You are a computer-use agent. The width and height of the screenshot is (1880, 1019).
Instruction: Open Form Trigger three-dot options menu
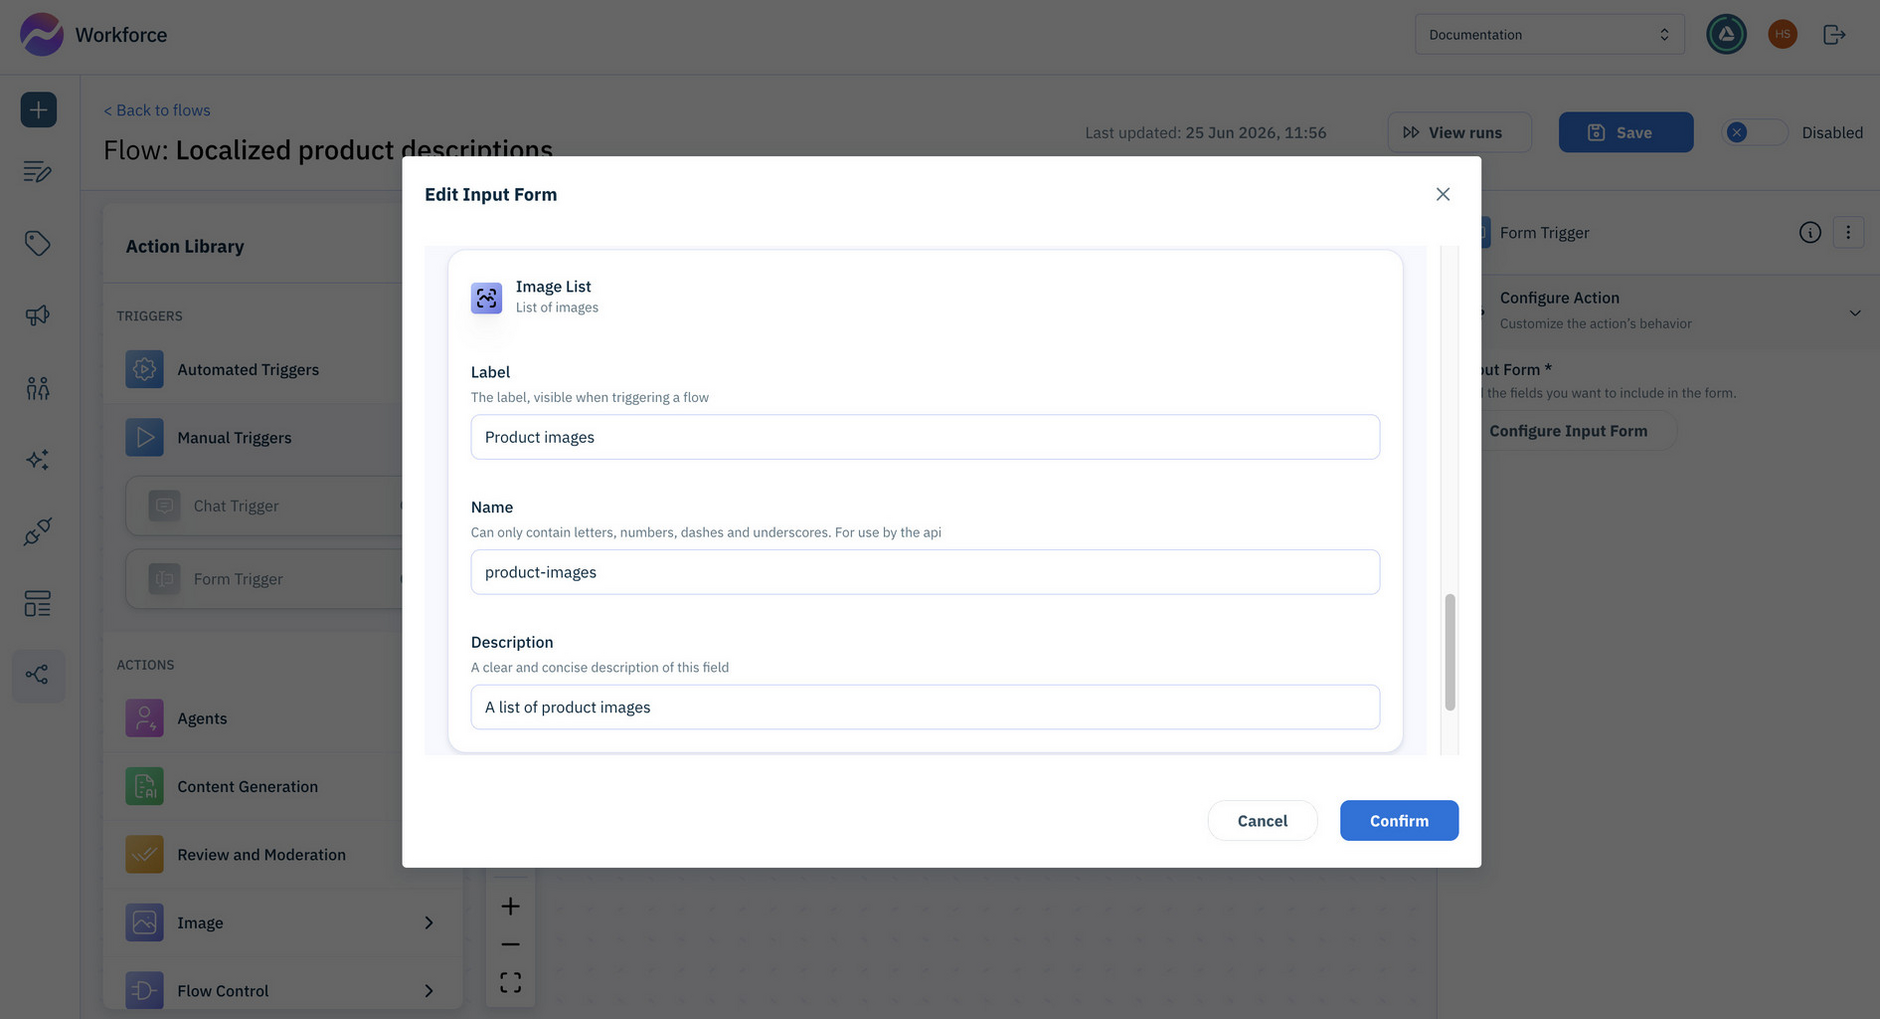click(1848, 233)
